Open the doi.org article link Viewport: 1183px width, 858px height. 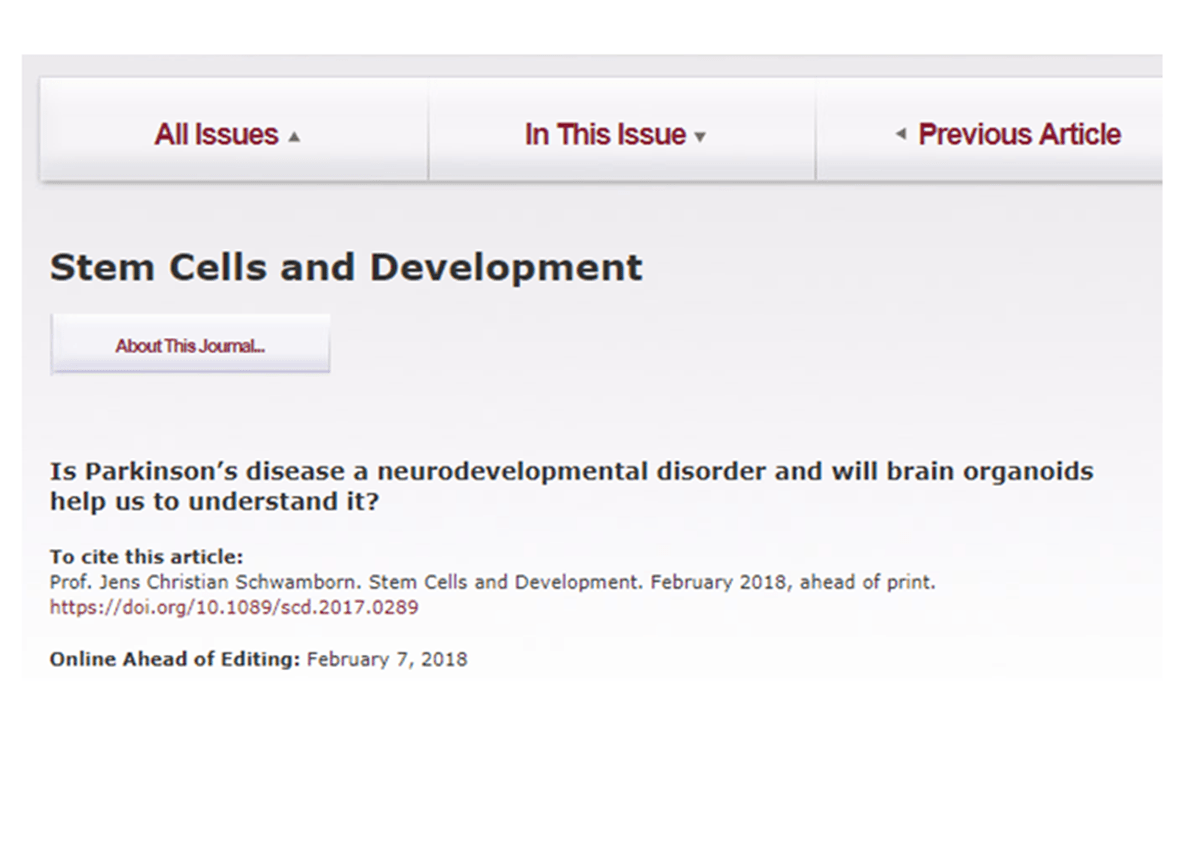point(234,607)
